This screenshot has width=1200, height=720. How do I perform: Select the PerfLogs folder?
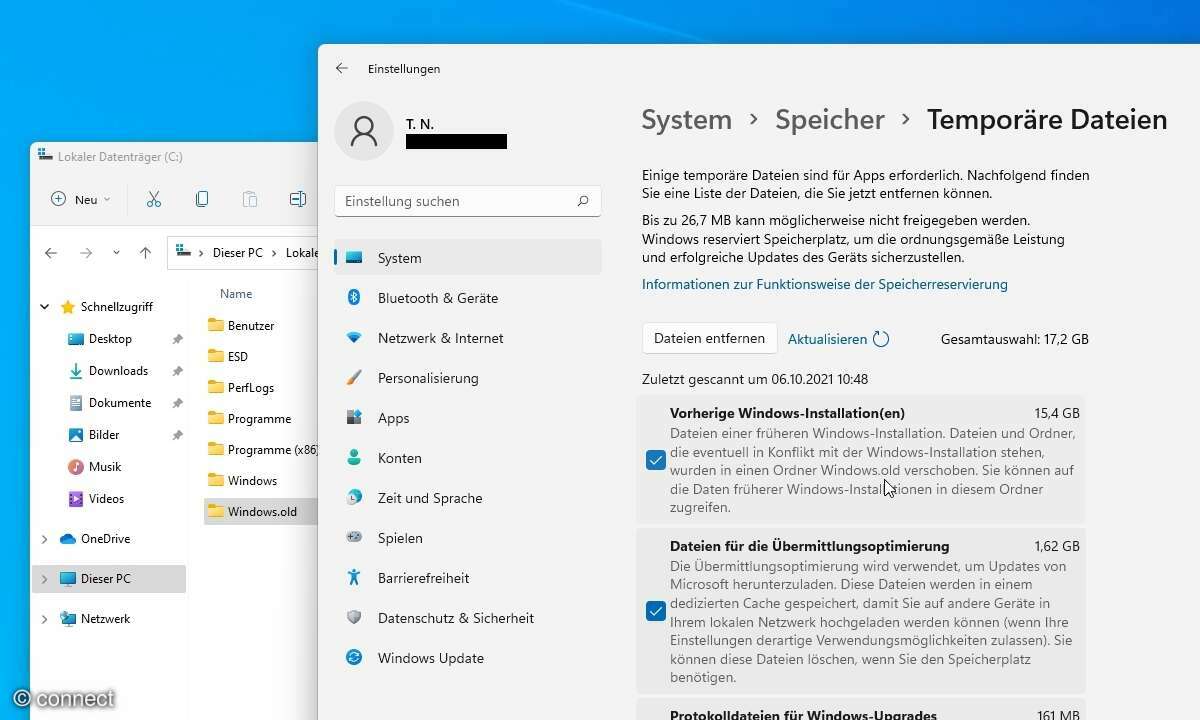click(x=251, y=387)
